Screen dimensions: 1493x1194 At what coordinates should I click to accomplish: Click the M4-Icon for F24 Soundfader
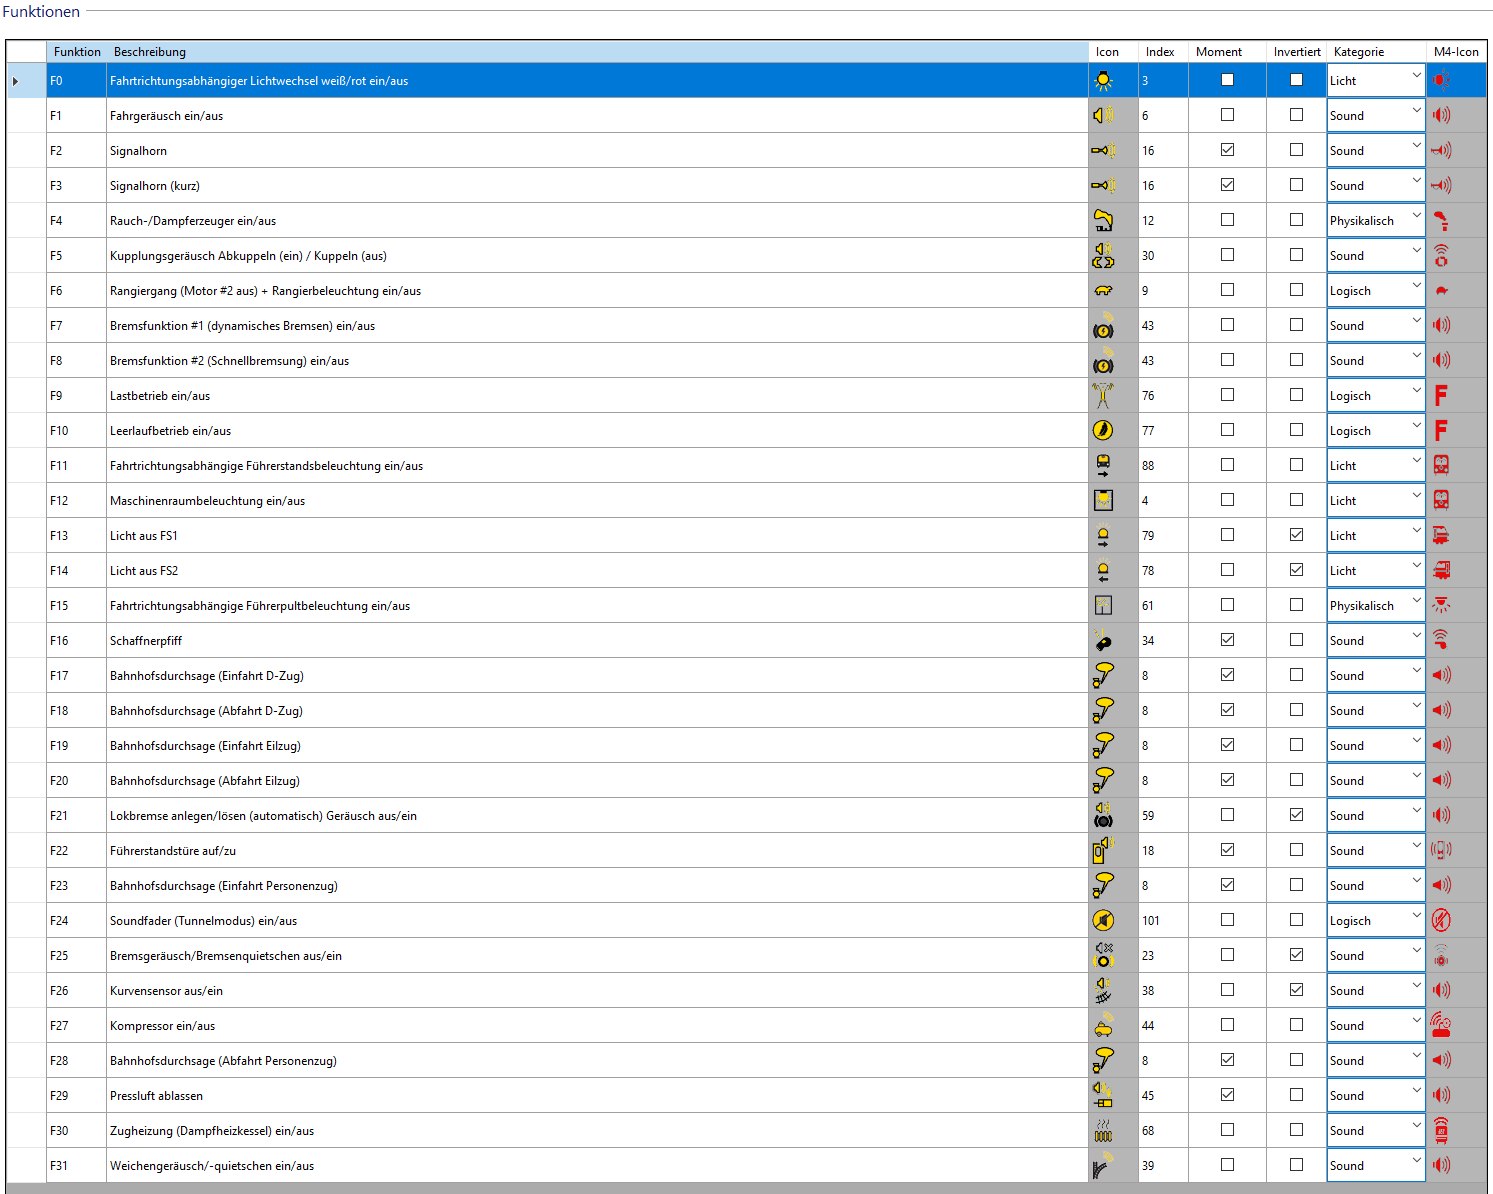click(x=1441, y=921)
